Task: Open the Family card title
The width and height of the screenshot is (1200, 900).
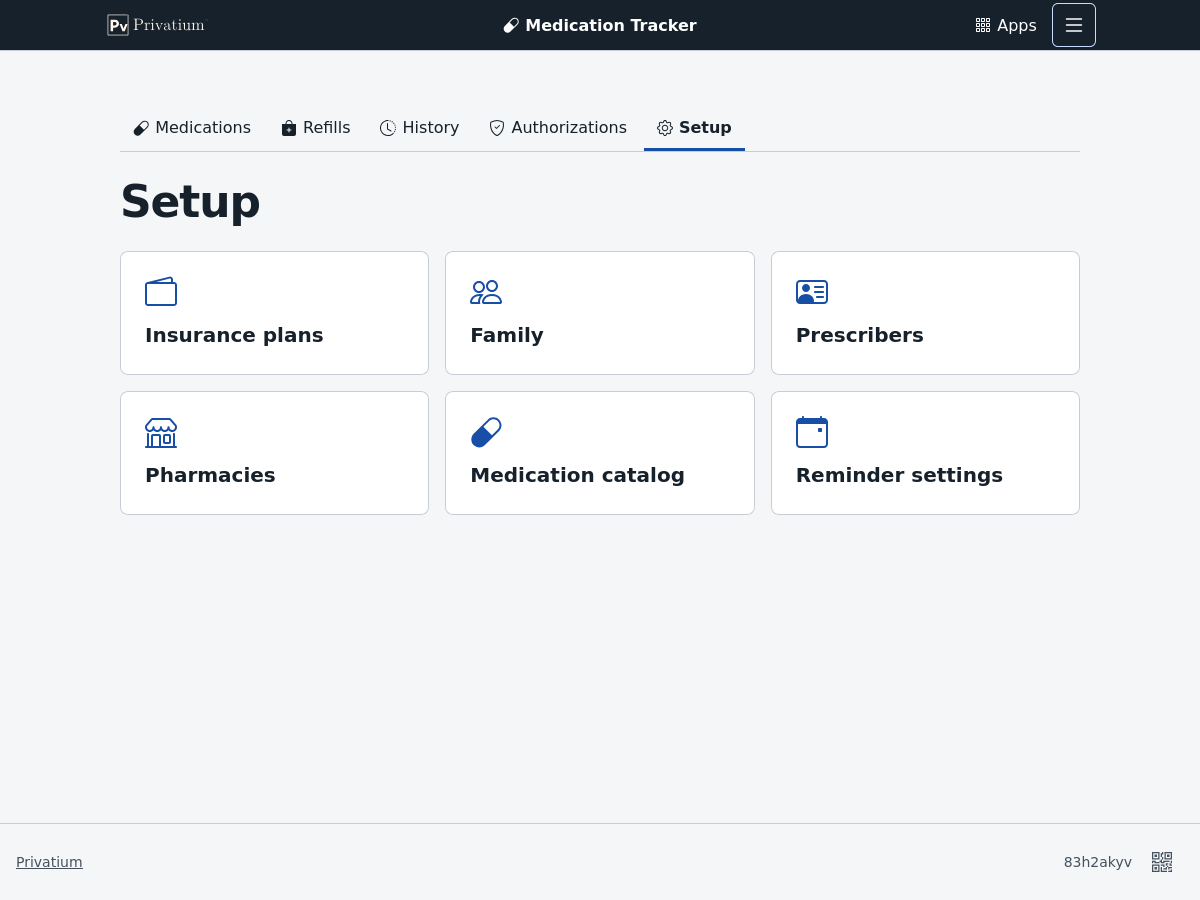Action: [x=507, y=335]
